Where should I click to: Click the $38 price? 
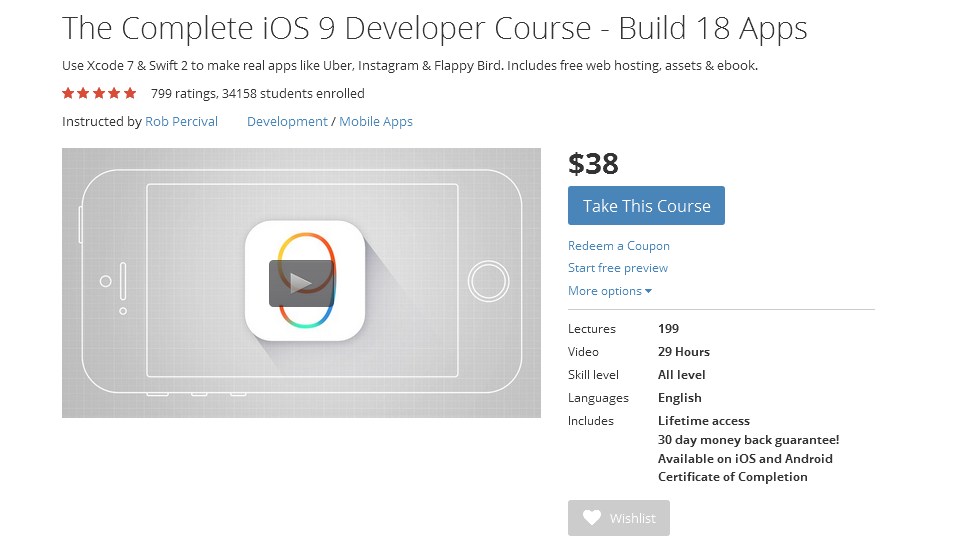[593, 164]
